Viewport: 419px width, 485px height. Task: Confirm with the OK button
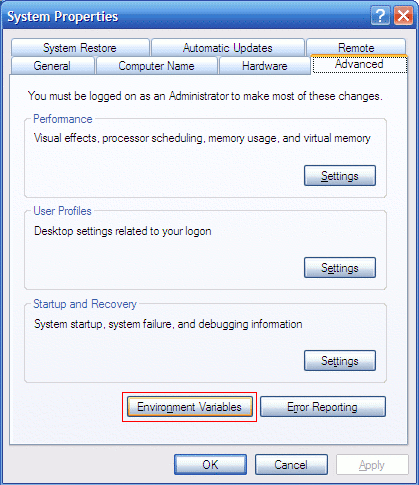[210, 465]
